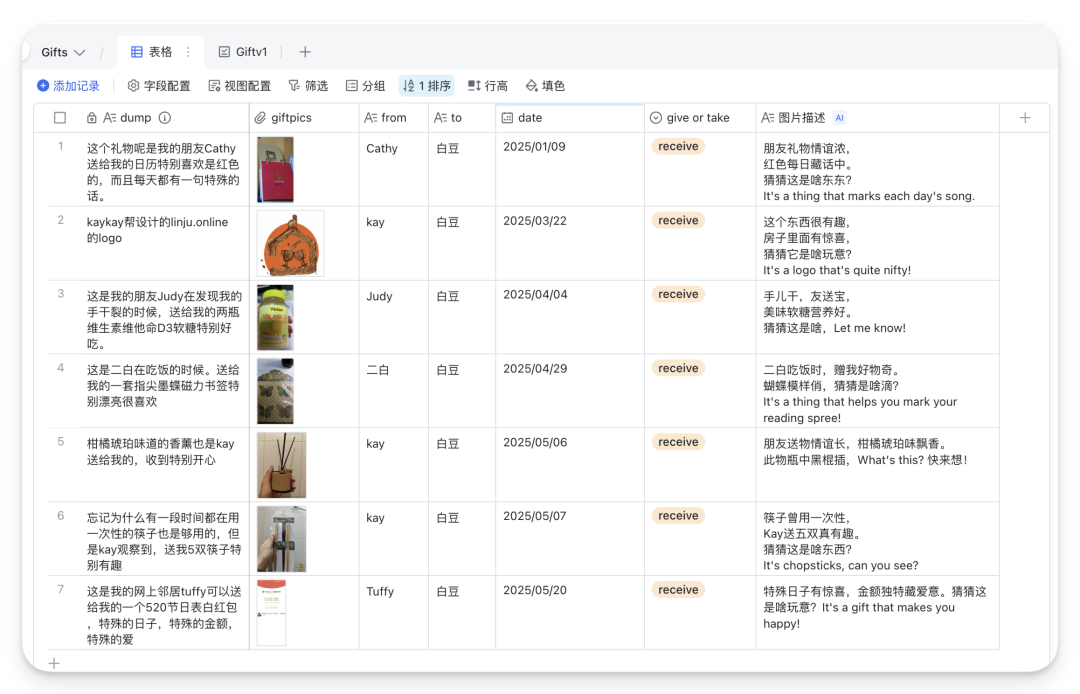Select the description about logo that's quite nifty
The width and height of the screenshot is (1080, 694).
877,244
